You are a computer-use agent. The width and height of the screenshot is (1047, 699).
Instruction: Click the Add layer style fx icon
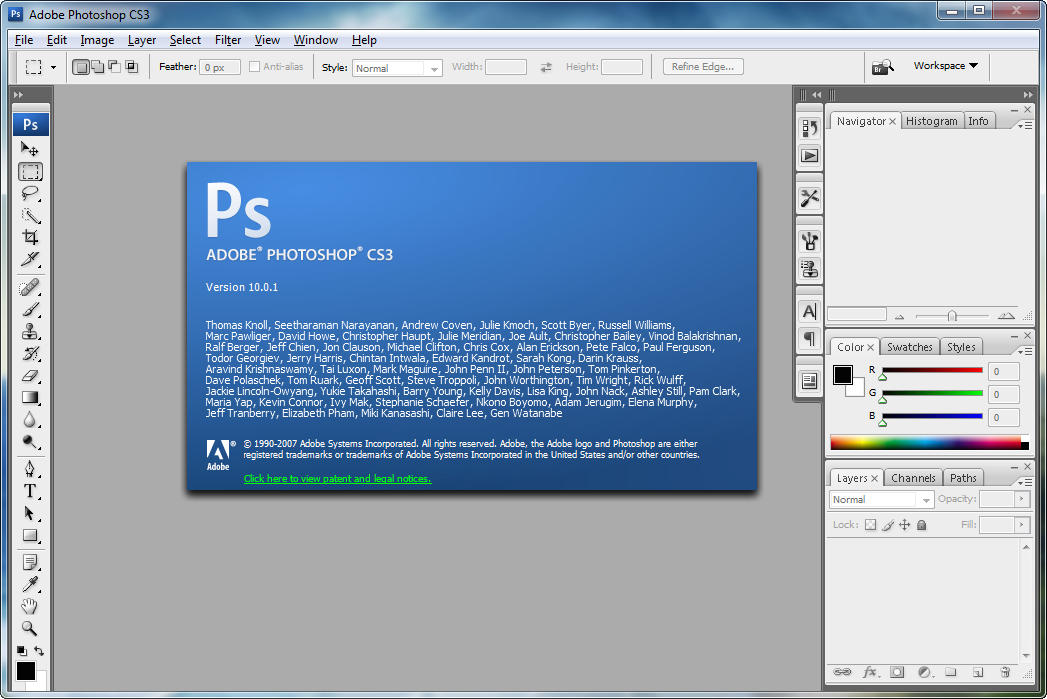[x=869, y=672]
